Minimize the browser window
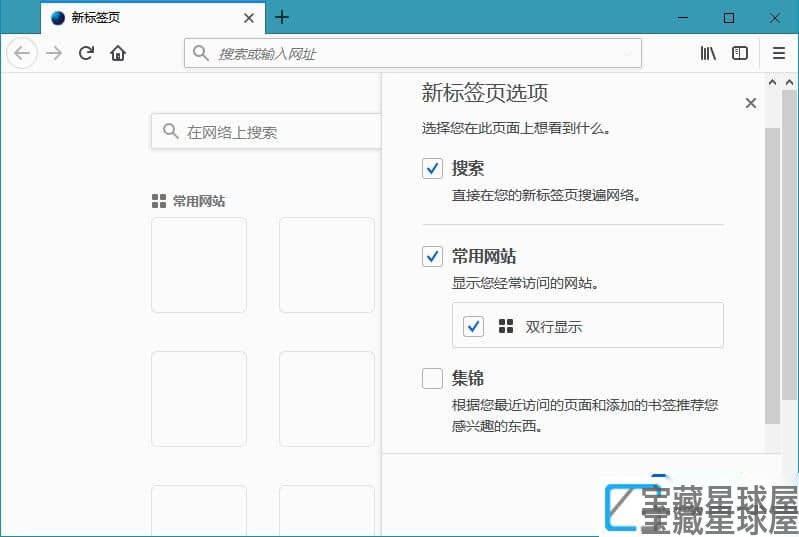Screen dimensions: 799x537 (x=682, y=18)
